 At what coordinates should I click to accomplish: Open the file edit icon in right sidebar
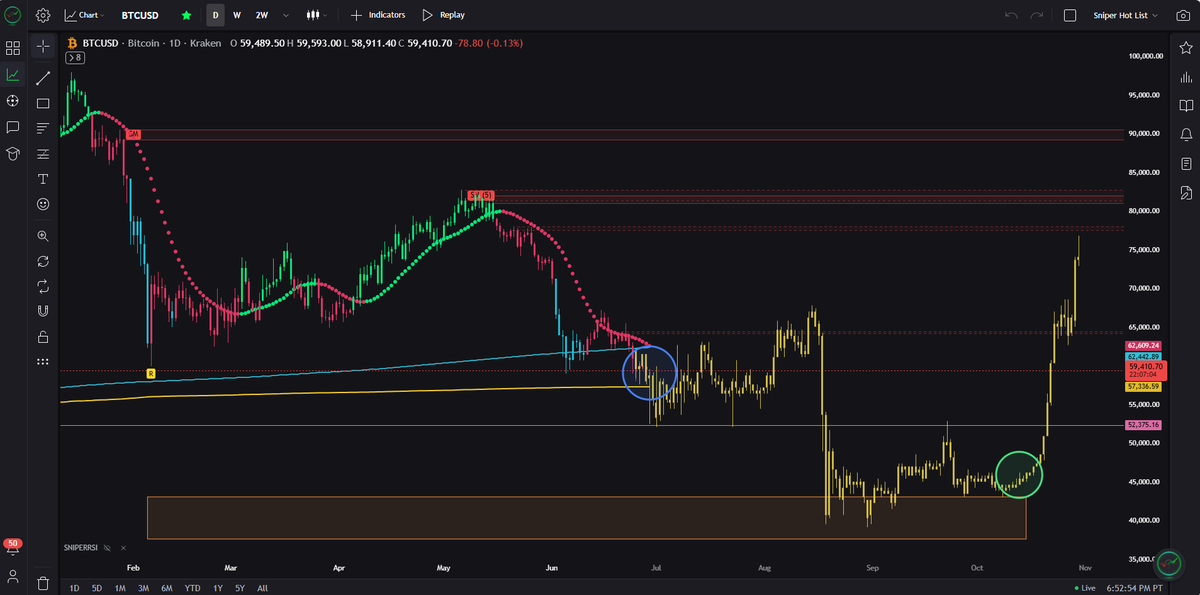click(x=1186, y=192)
